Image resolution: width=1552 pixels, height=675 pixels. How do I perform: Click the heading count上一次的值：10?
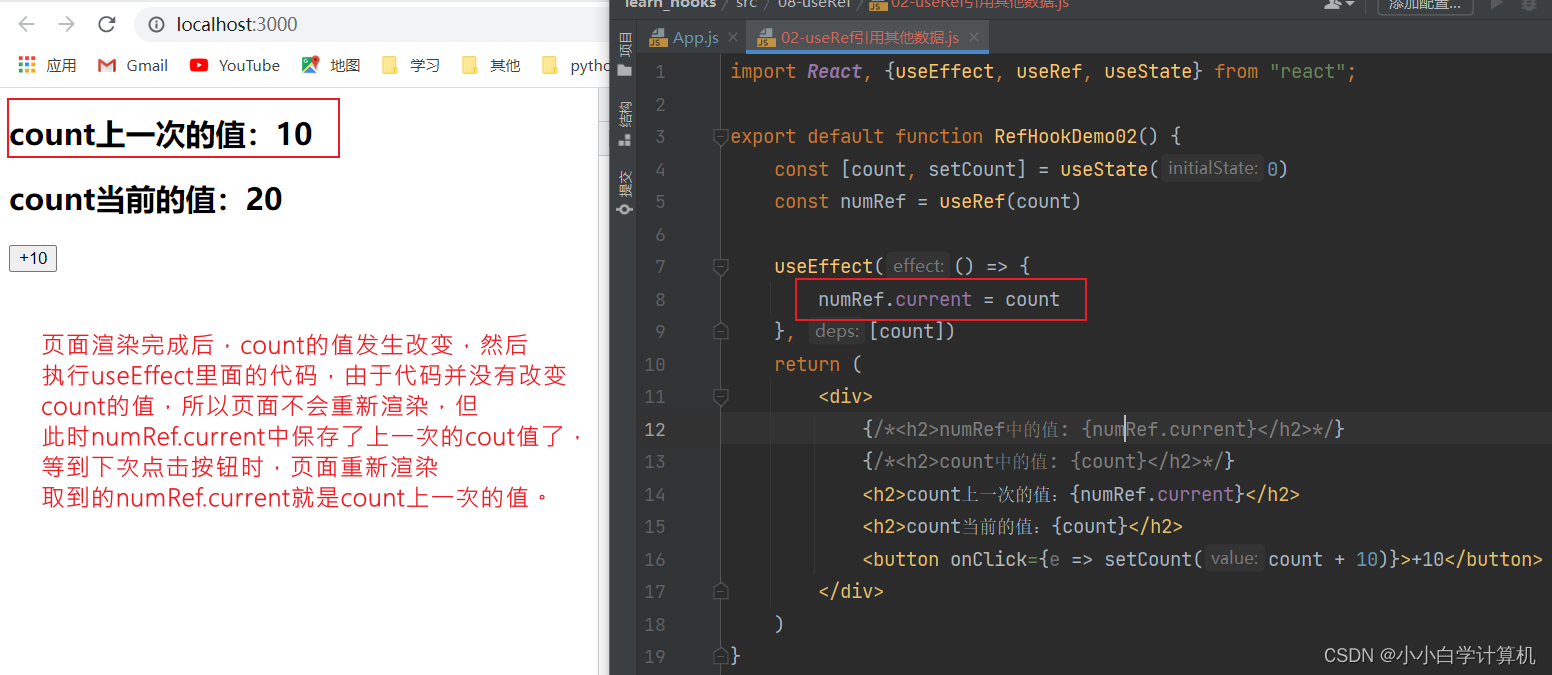161,134
